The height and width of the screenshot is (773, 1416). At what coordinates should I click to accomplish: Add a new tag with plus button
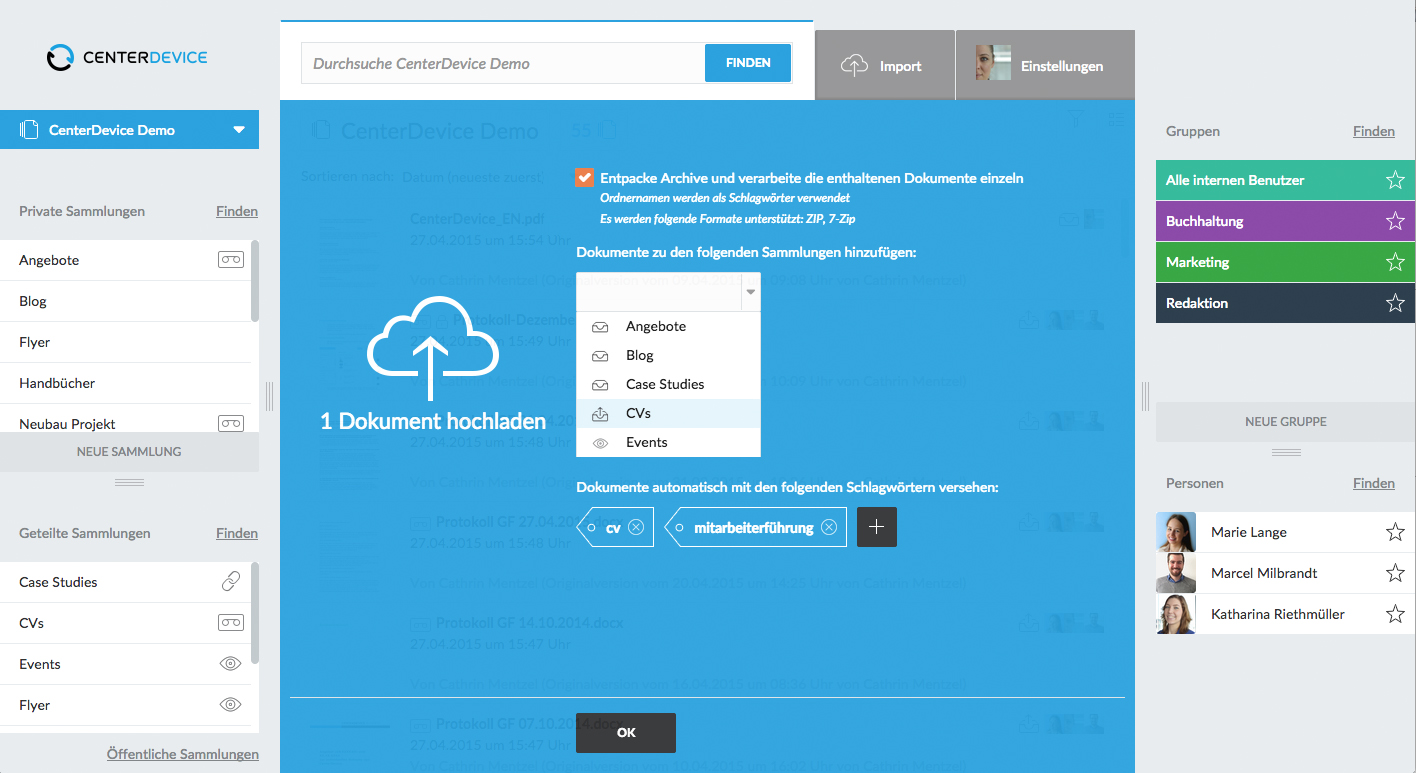tap(877, 527)
